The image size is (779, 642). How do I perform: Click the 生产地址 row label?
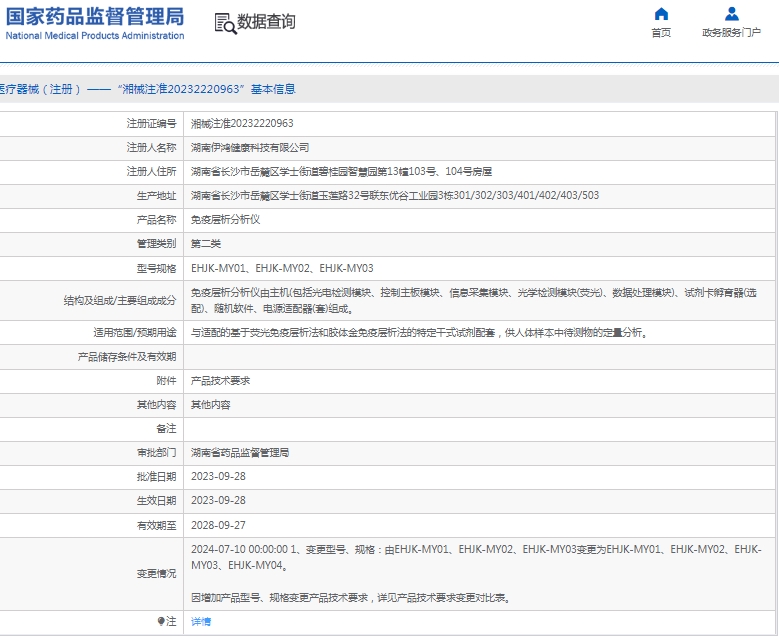[156, 196]
